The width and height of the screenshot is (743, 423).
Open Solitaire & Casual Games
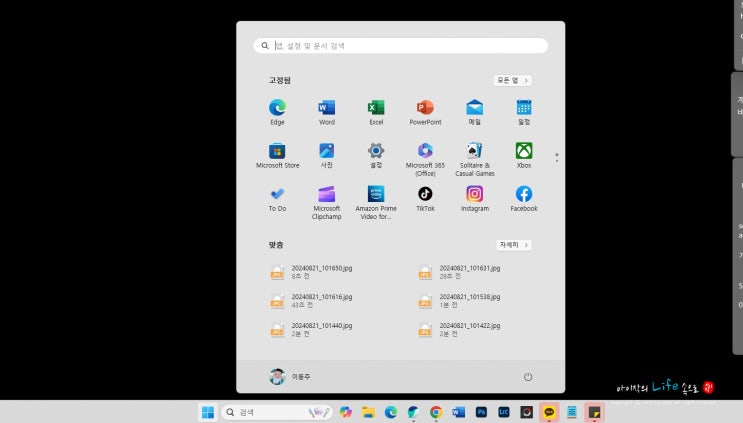coord(474,159)
